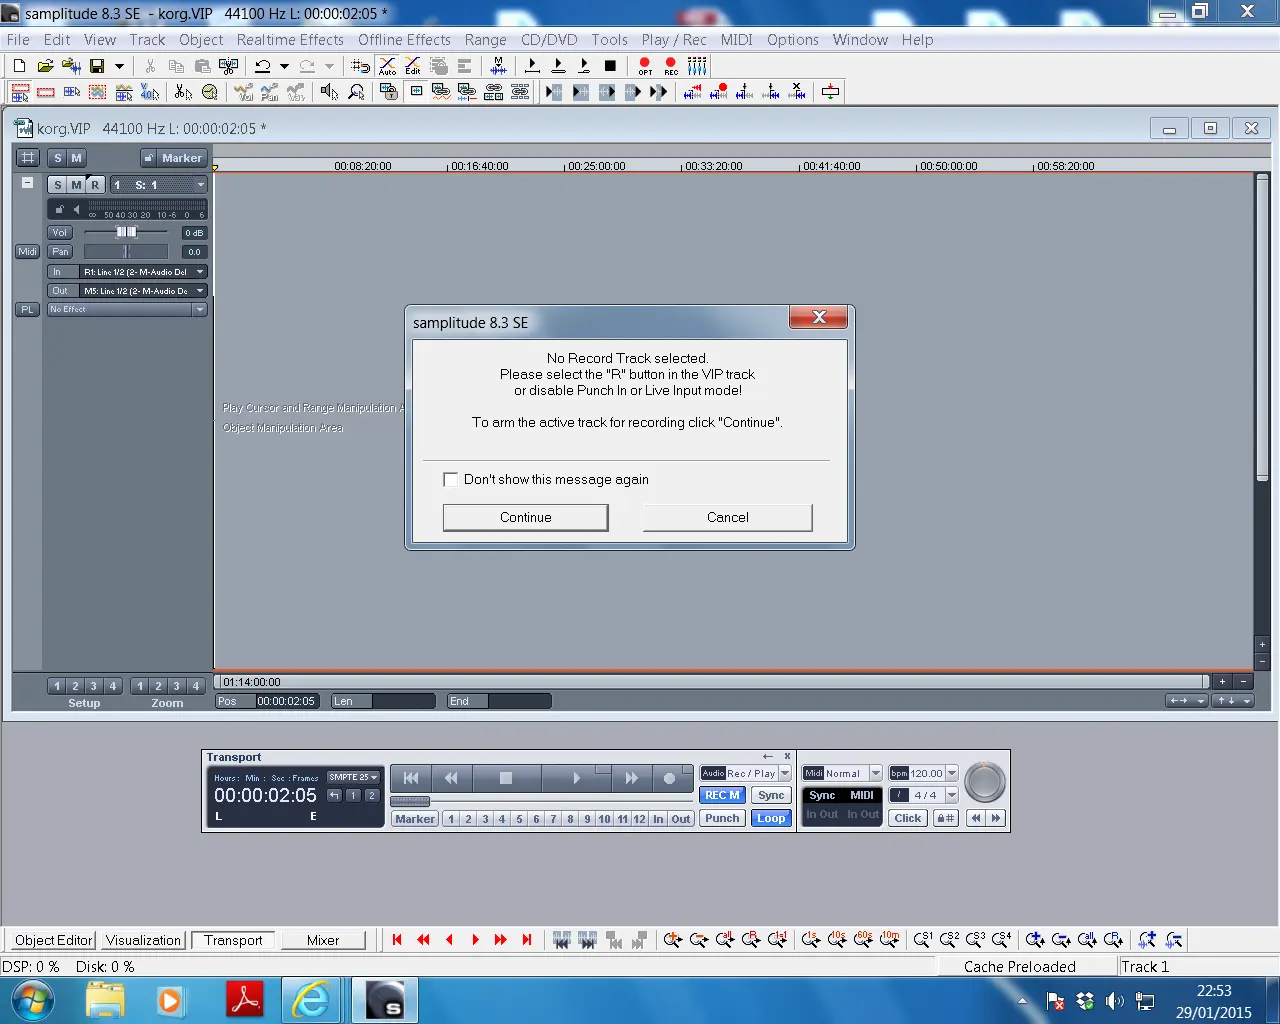This screenshot has height=1024, width=1280.
Task: Click the Transport rewind button
Action: [451, 778]
